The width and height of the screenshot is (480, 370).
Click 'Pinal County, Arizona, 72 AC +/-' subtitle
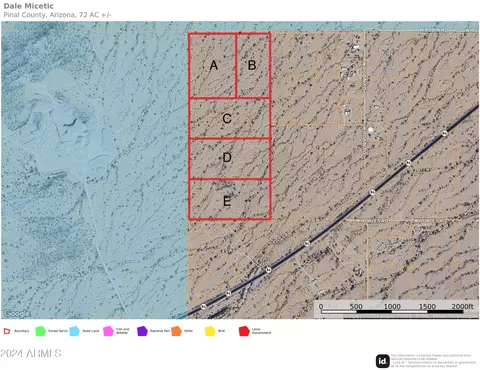pyautogui.click(x=57, y=15)
